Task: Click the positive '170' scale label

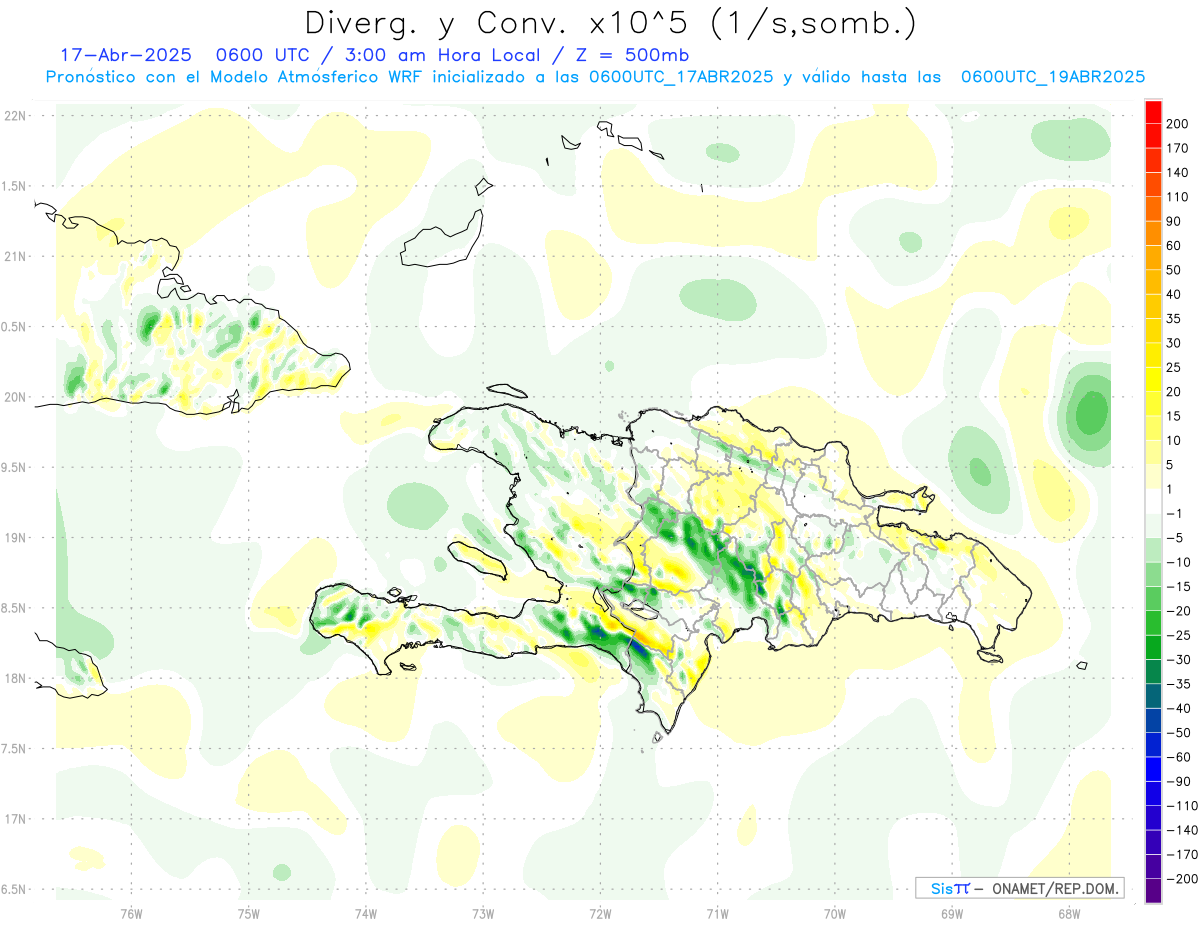Action: coord(1179,149)
